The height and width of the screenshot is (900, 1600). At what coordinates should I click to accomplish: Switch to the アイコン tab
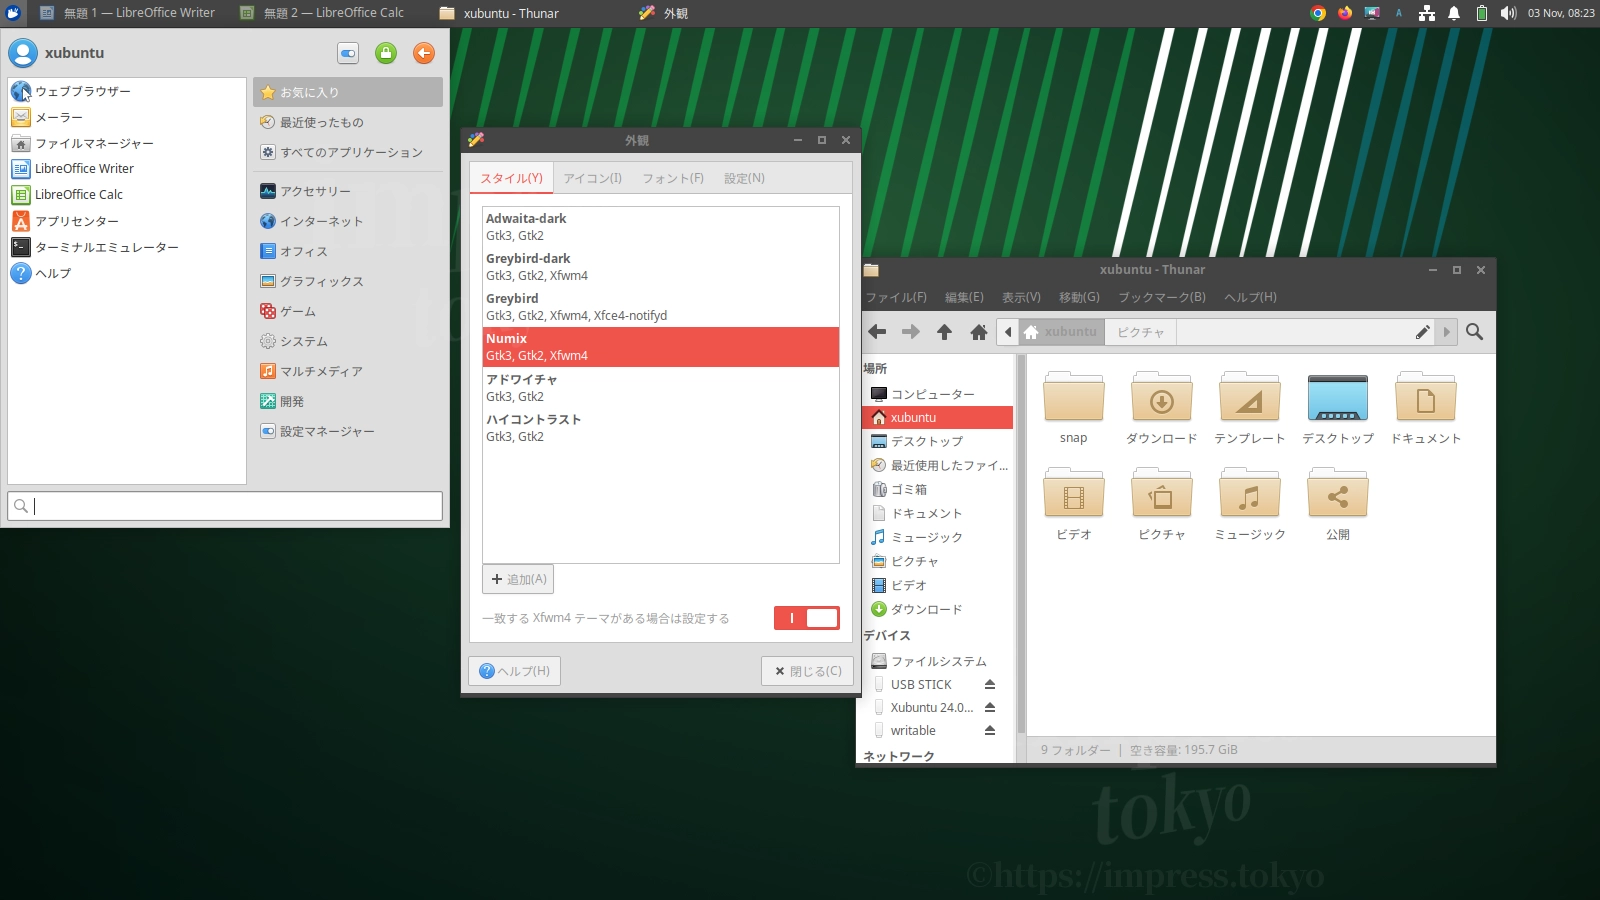592,178
